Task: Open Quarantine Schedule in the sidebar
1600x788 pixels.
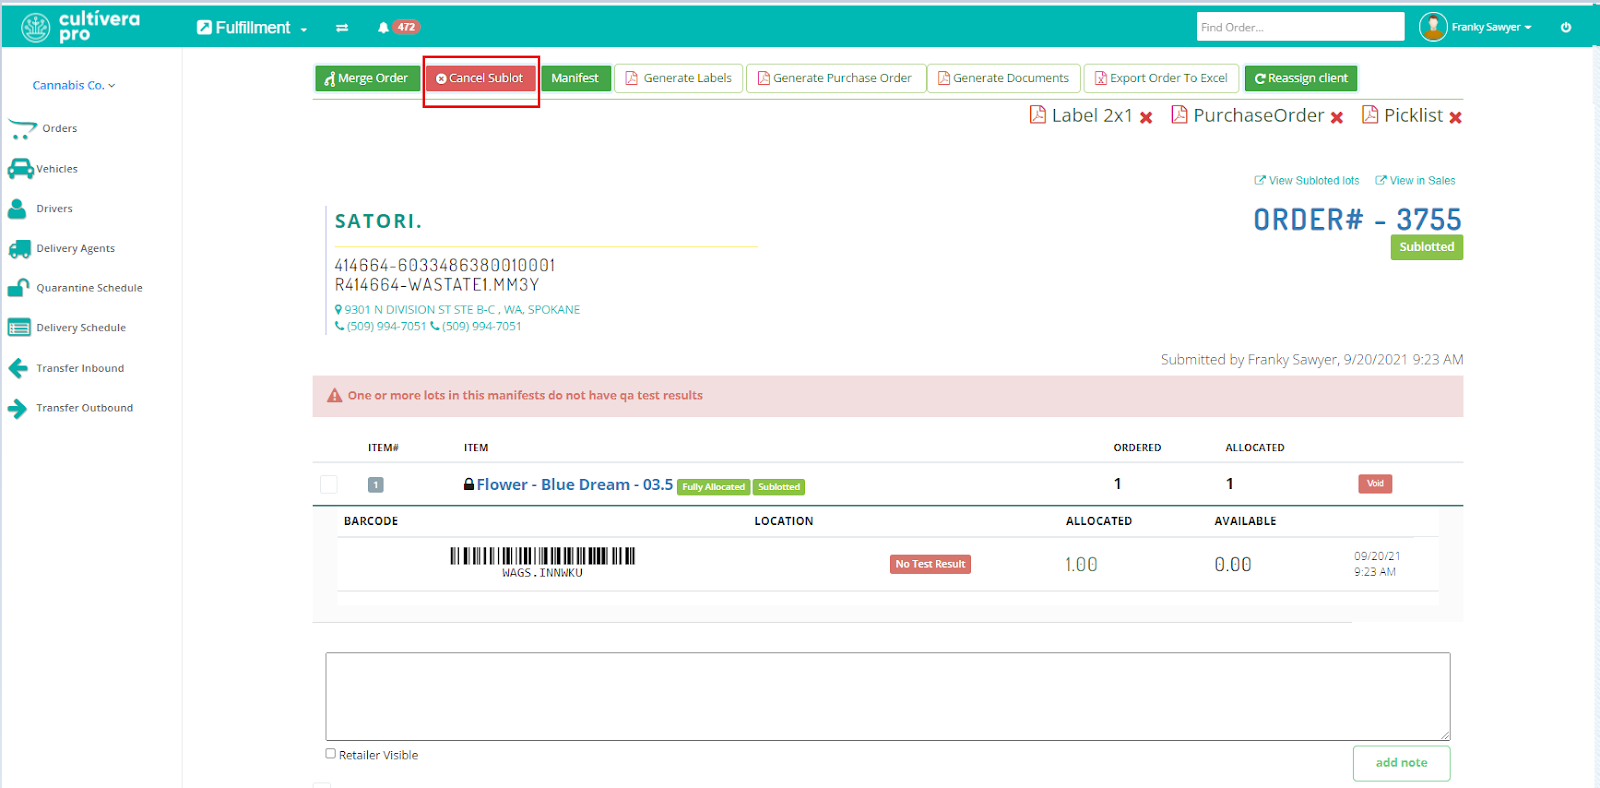Action: (89, 288)
